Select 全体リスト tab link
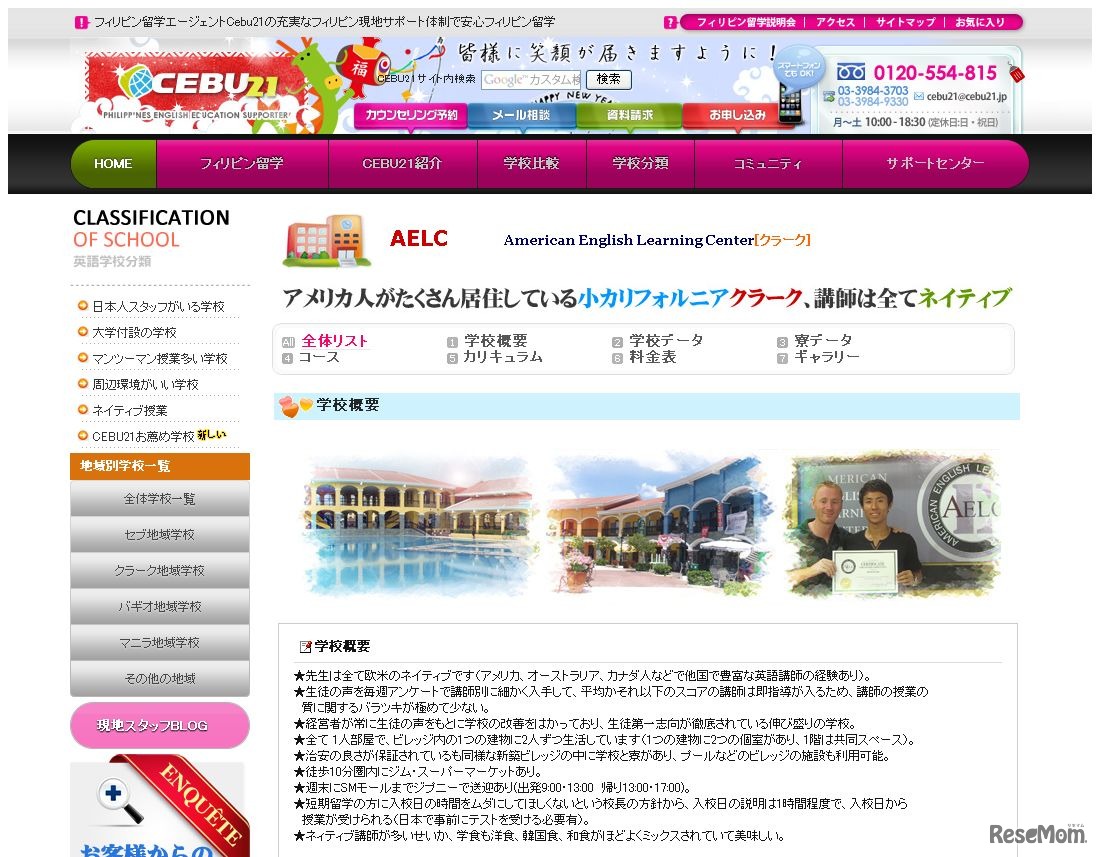This screenshot has height=857, width=1100. click(x=335, y=342)
